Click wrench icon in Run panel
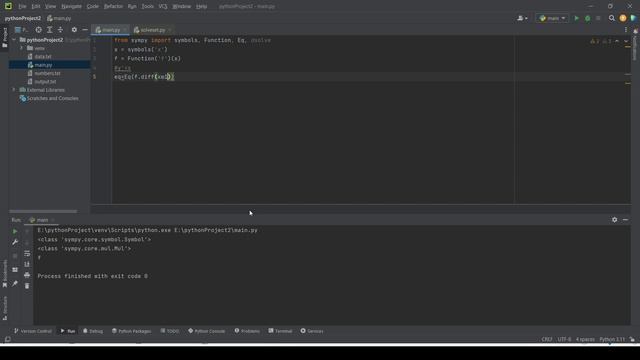Image resolution: width=640 pixels, height=360 pixels. pyautogui.click(x=15, y=242)
